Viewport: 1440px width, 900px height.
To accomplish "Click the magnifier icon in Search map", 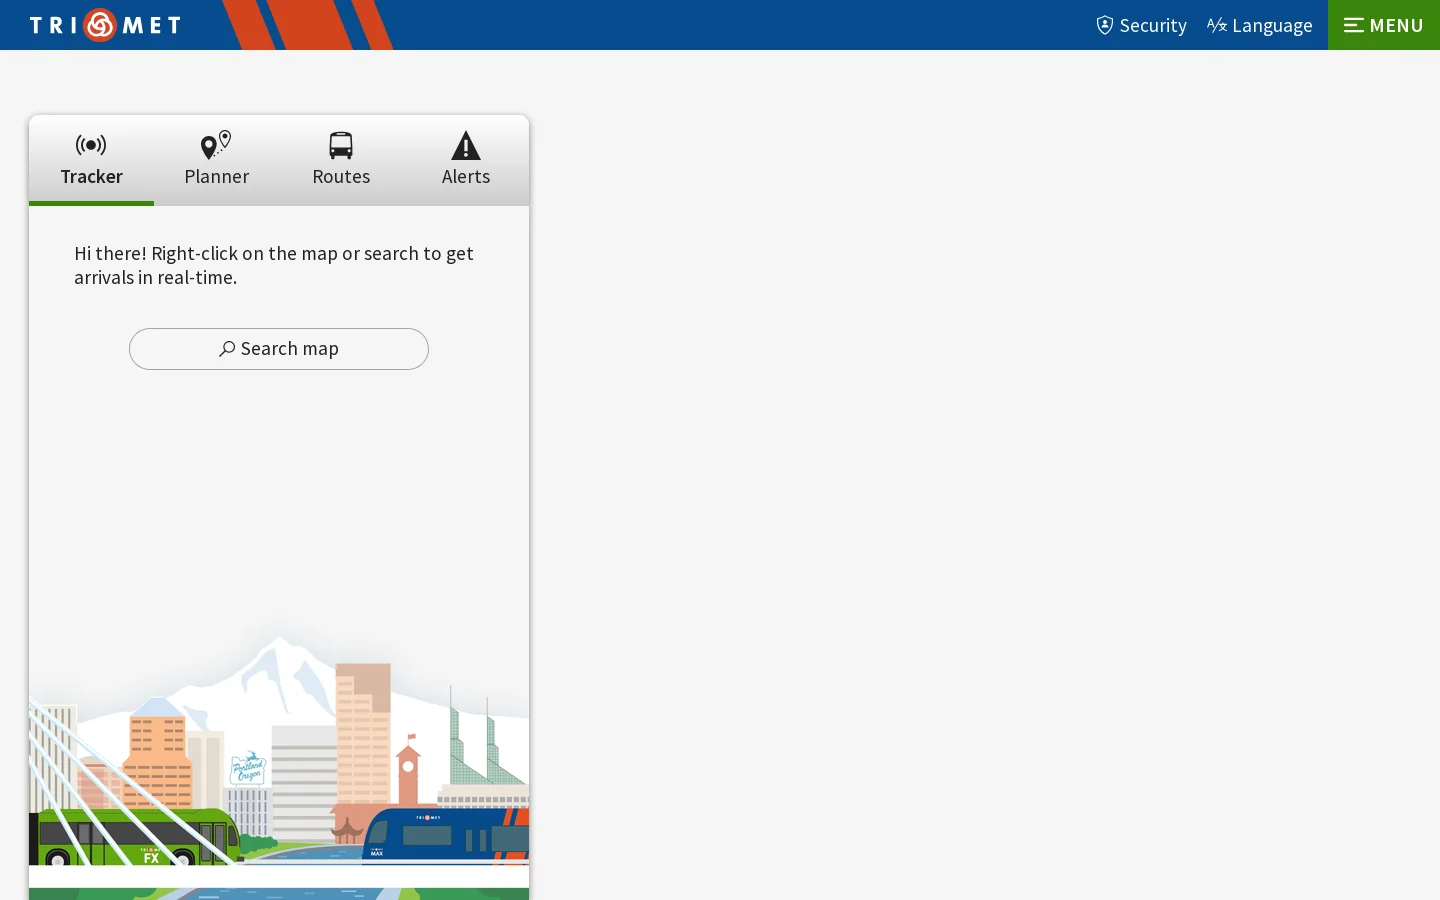I will coord(227,349).
